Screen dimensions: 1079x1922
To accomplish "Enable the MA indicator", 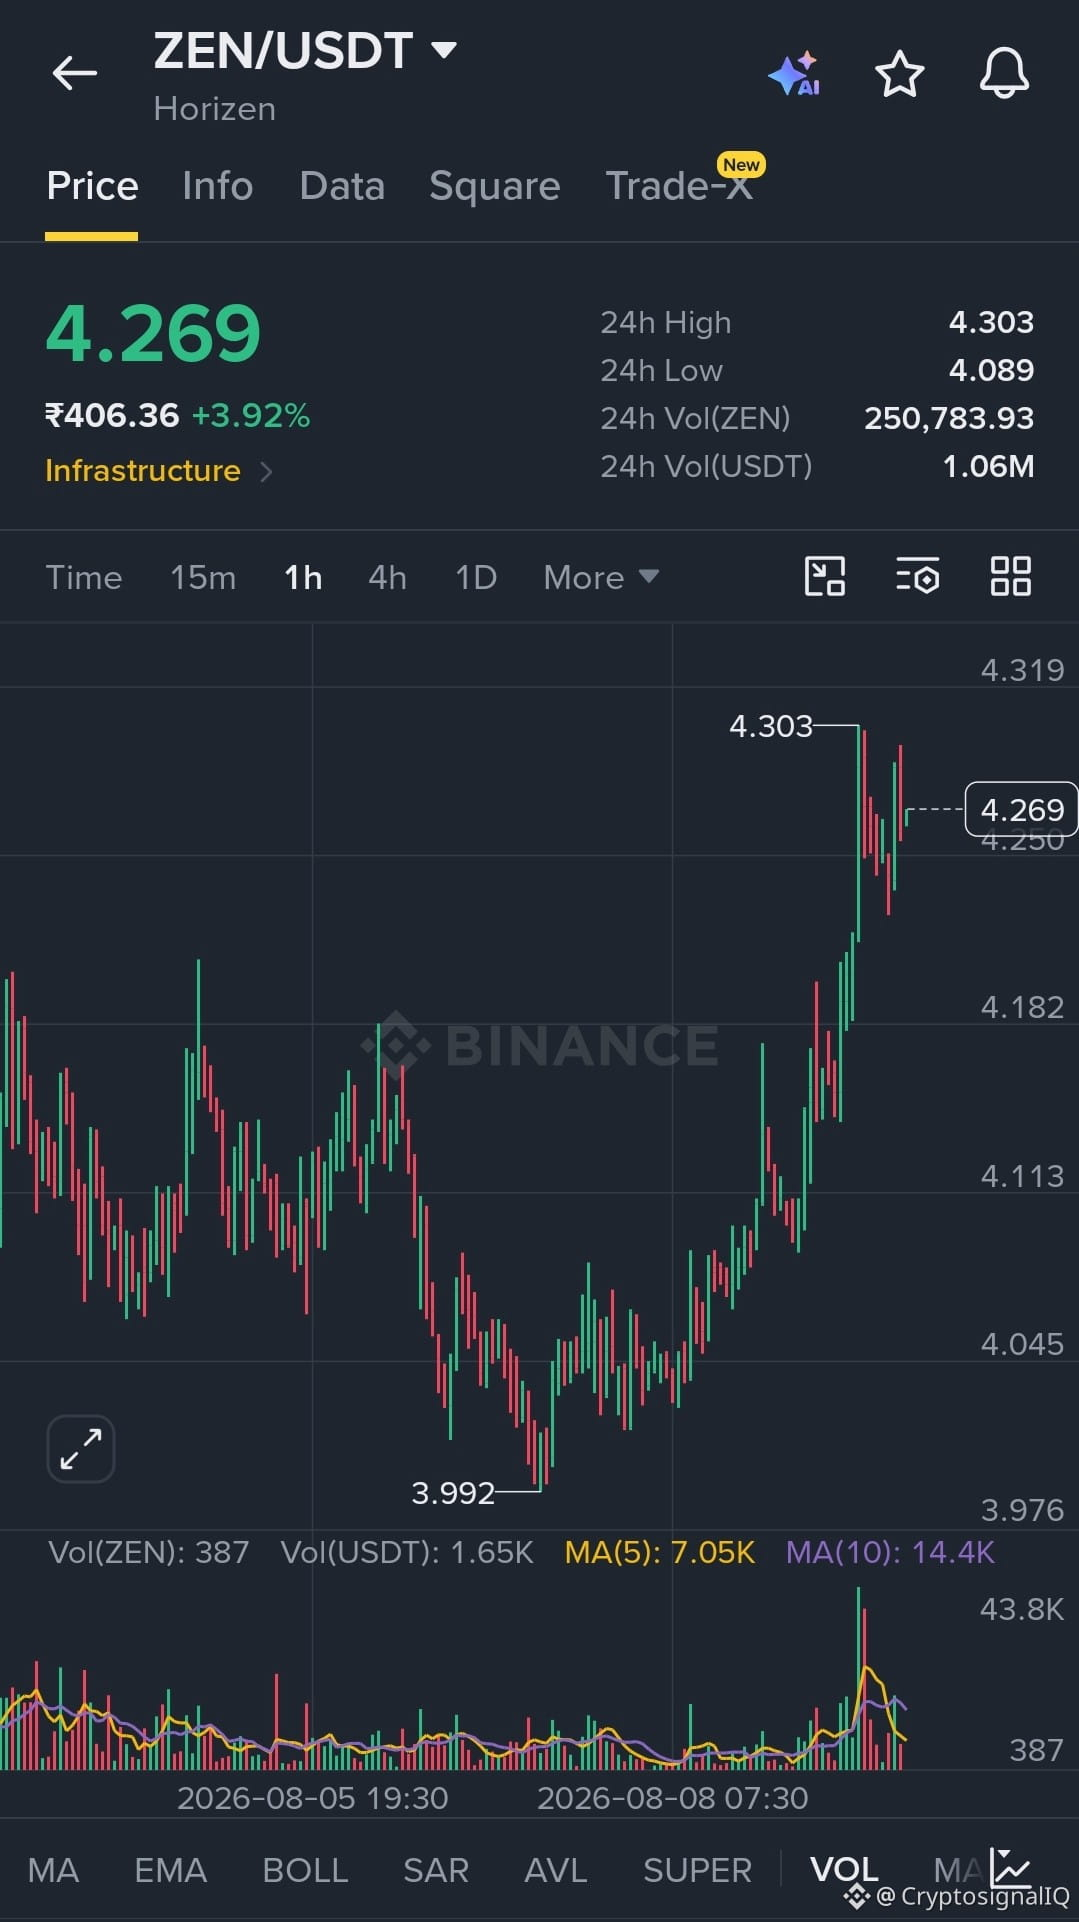I will click(x=53, y=1870).
